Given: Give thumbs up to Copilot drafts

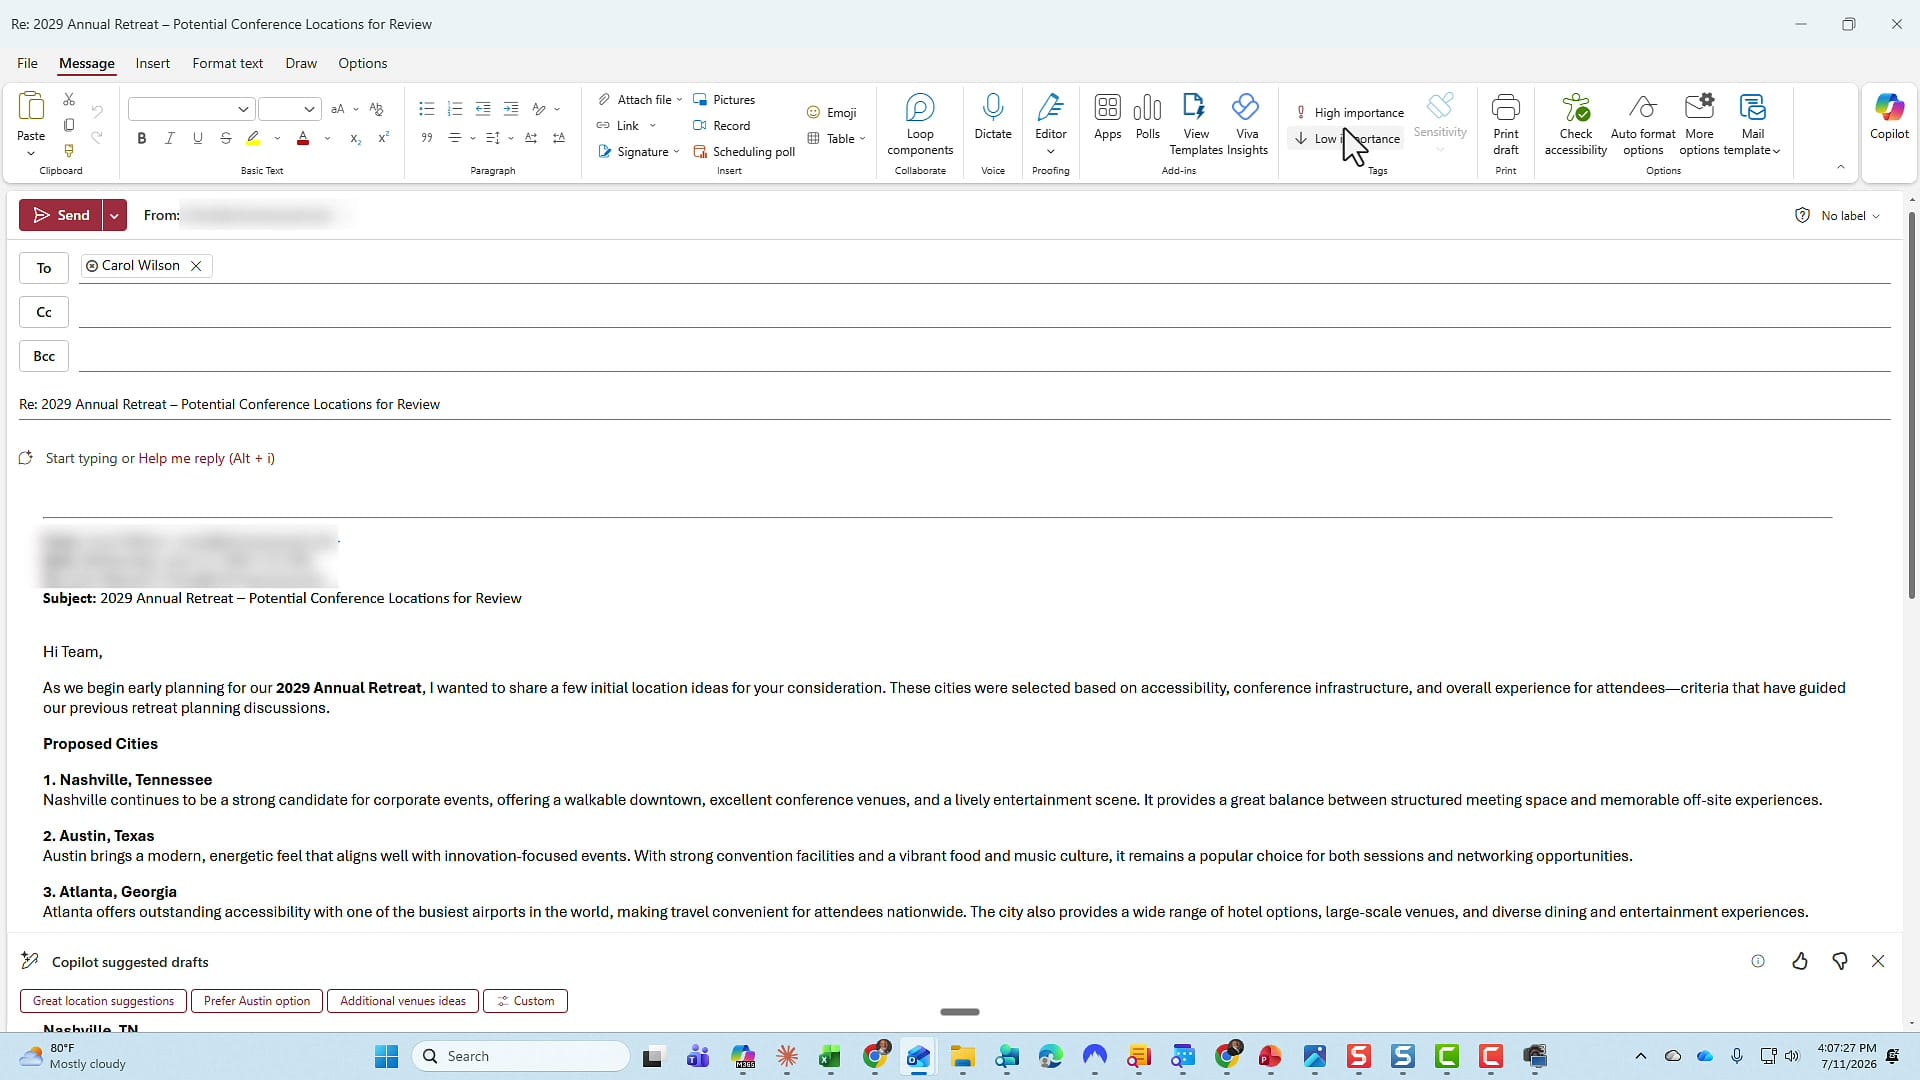Looking at the screenshot, I should (1800, 961).
